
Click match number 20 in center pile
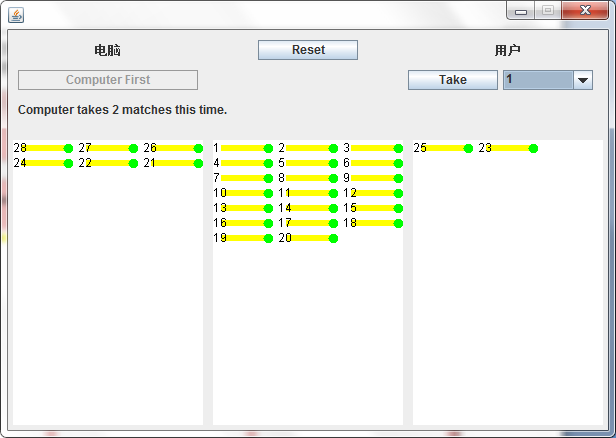308,238
